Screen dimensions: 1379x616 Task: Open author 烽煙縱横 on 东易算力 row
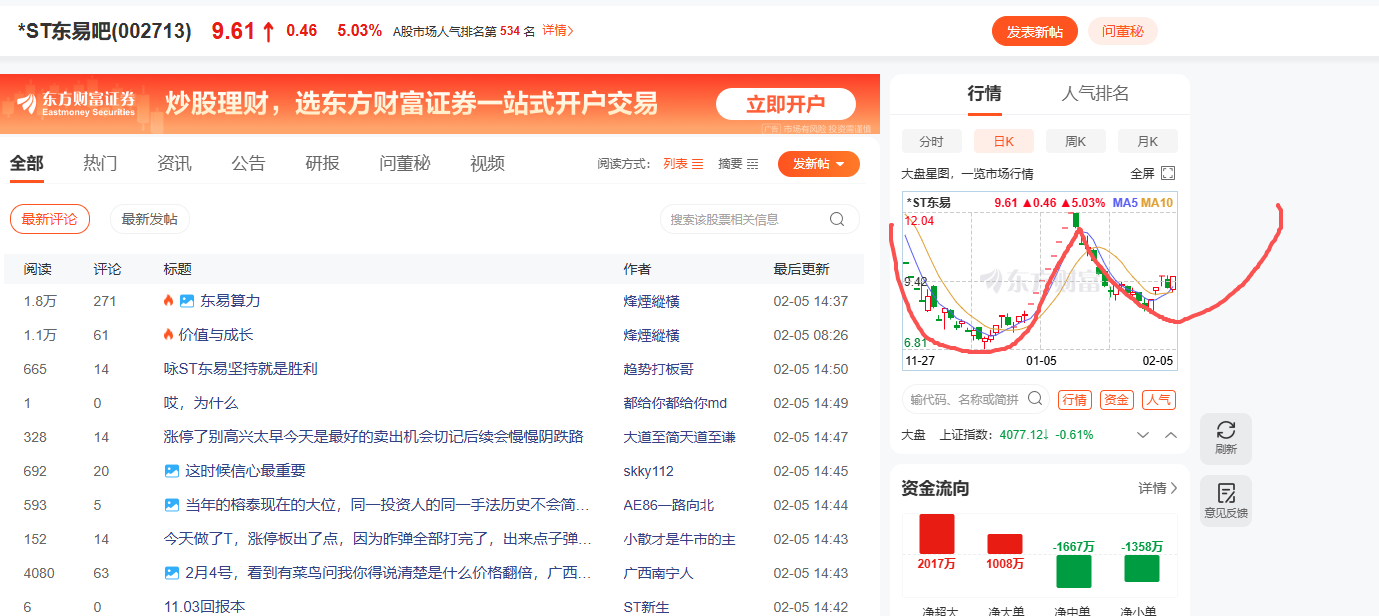coord(652,301)
